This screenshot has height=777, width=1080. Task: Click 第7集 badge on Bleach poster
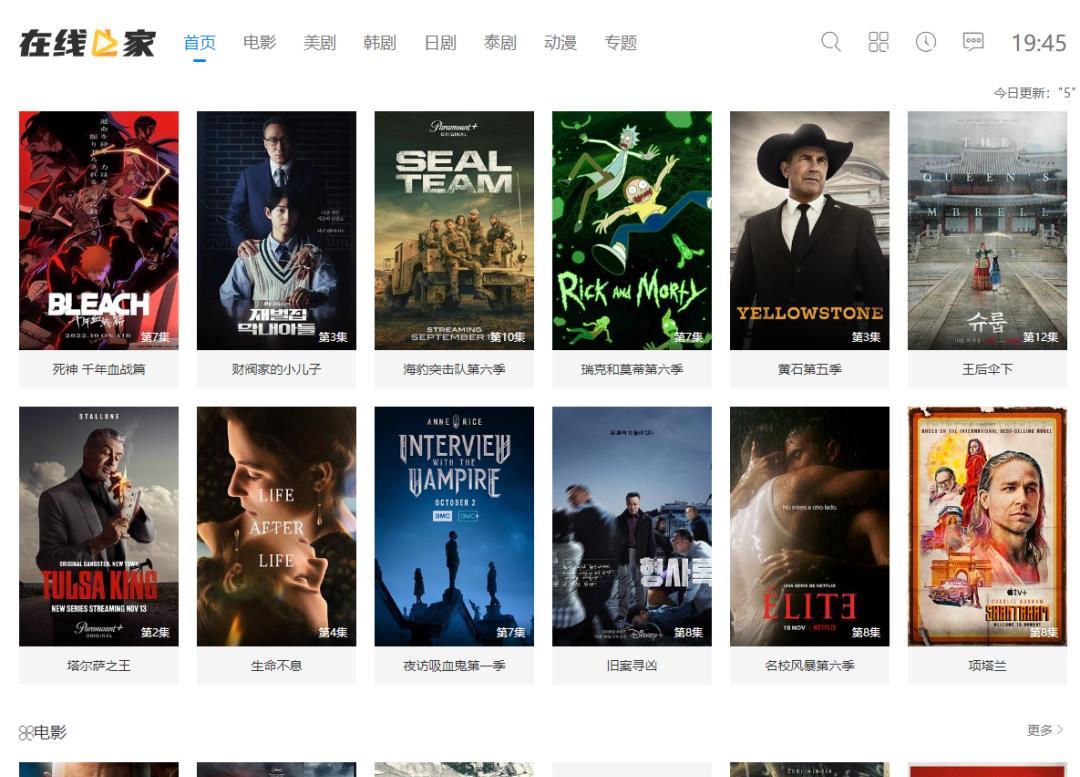tap(155, 337)
